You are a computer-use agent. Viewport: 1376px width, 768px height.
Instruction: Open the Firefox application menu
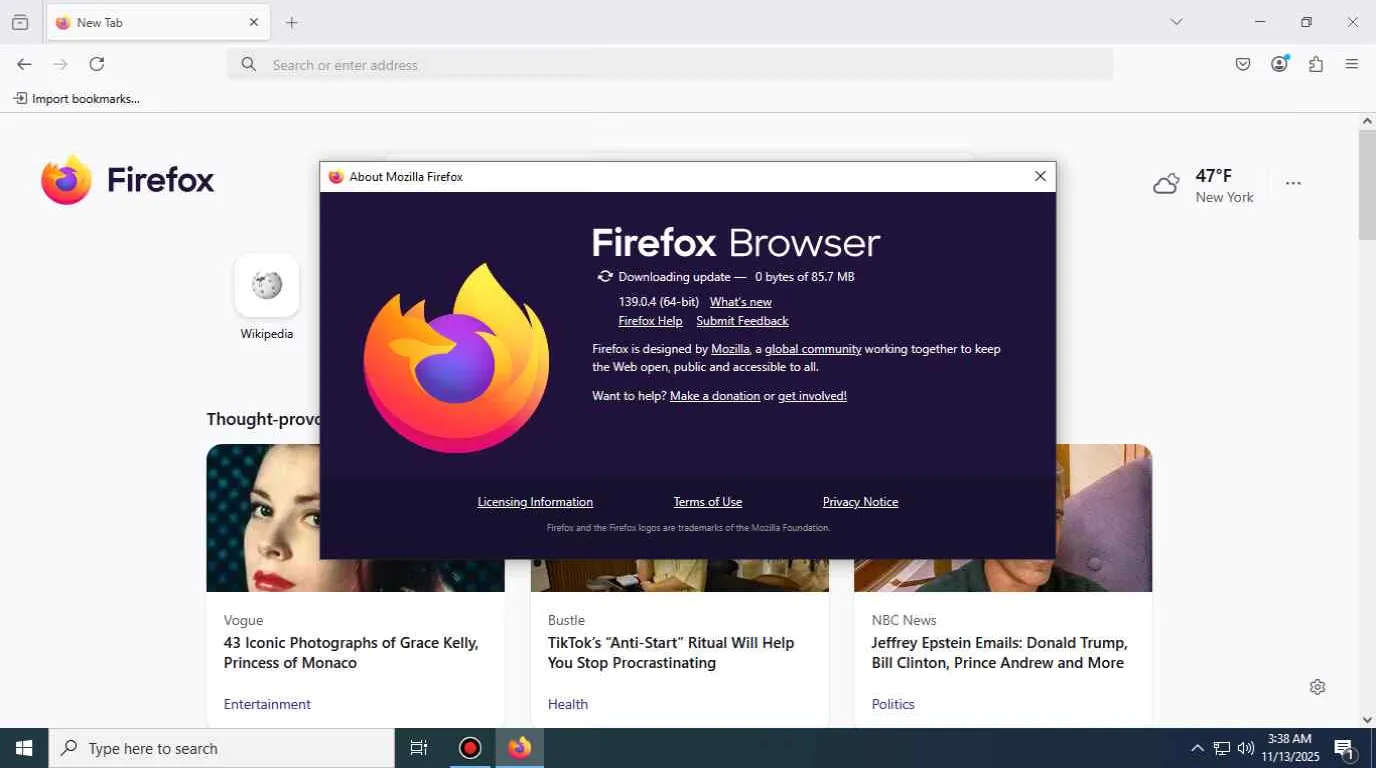pos(1352,64)
